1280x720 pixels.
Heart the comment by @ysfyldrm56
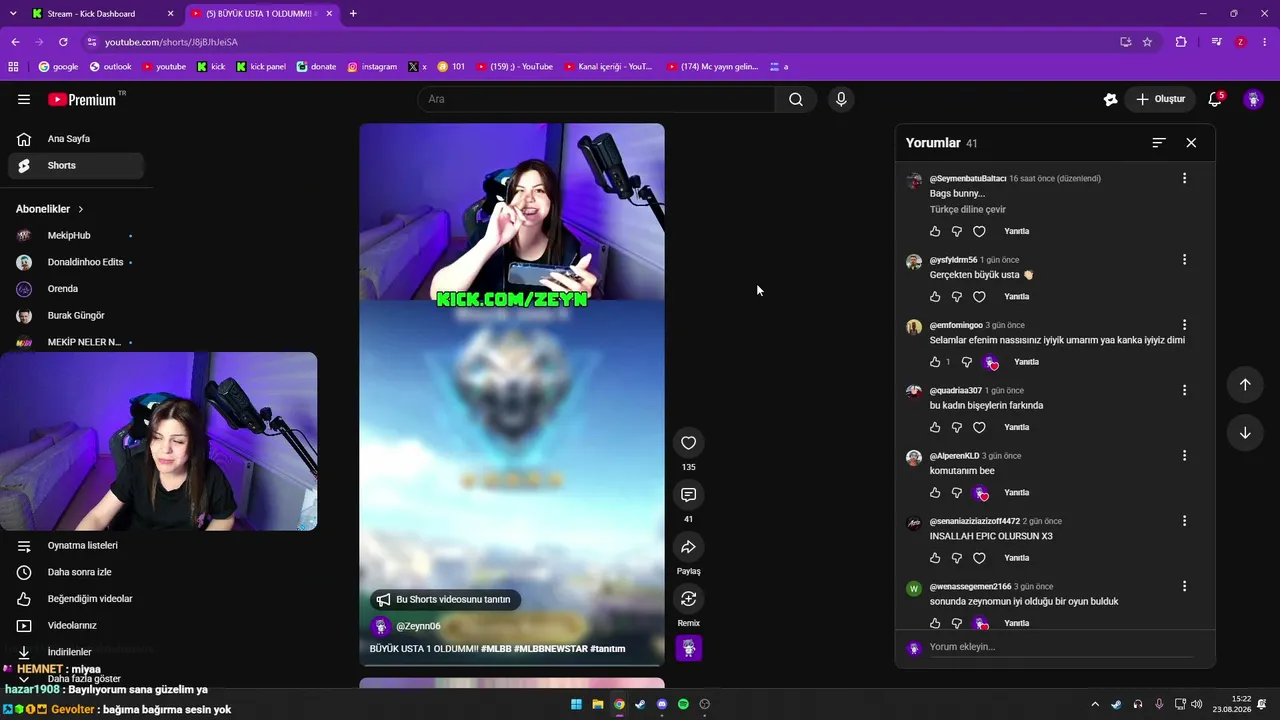pos(979,297)
